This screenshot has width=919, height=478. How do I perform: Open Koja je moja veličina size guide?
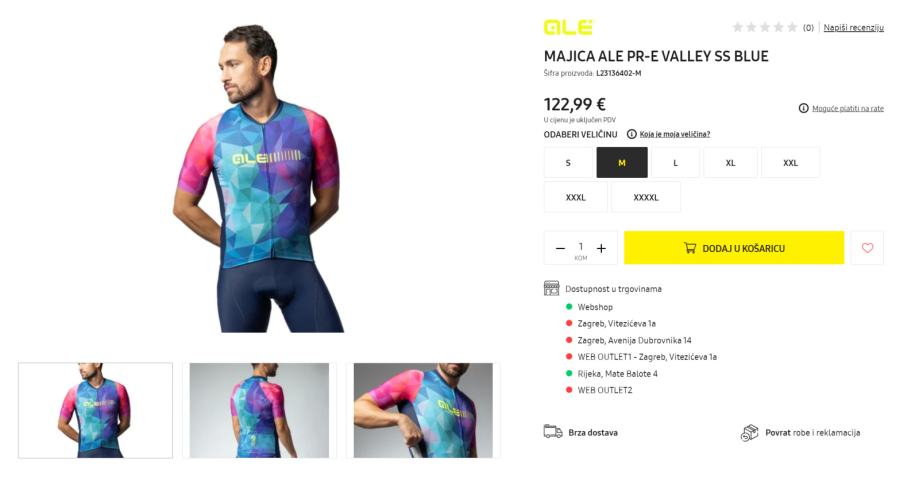(x=675, y=134)
